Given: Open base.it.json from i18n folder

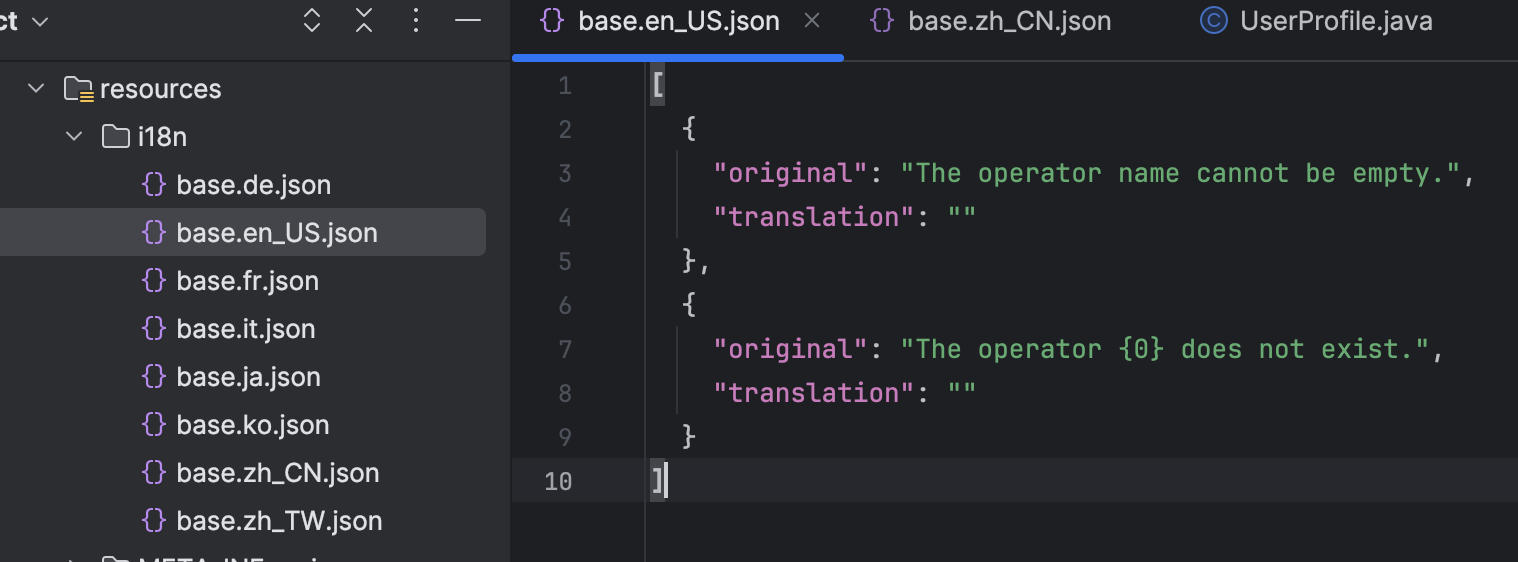Looking at the screenshot, I should tap(245, 329).
